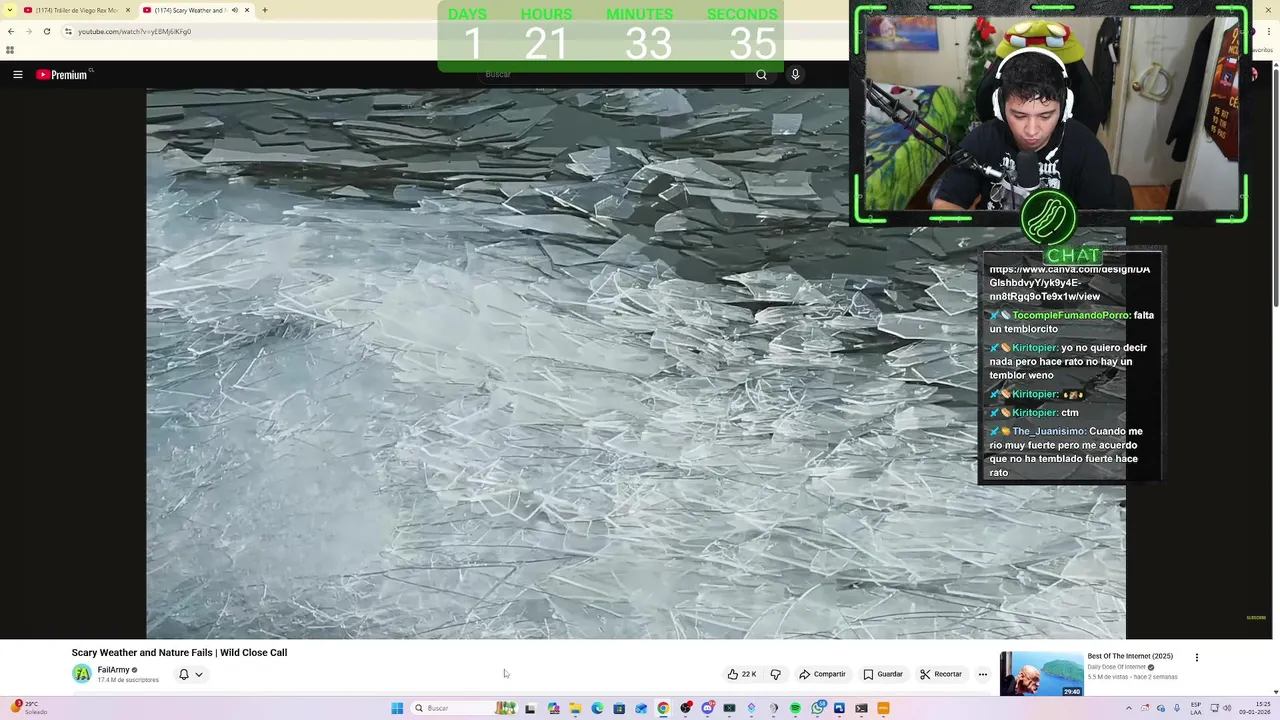Open site information icon in address bar
This screenshot has height=720, width=1280.
tap(68, 31)
